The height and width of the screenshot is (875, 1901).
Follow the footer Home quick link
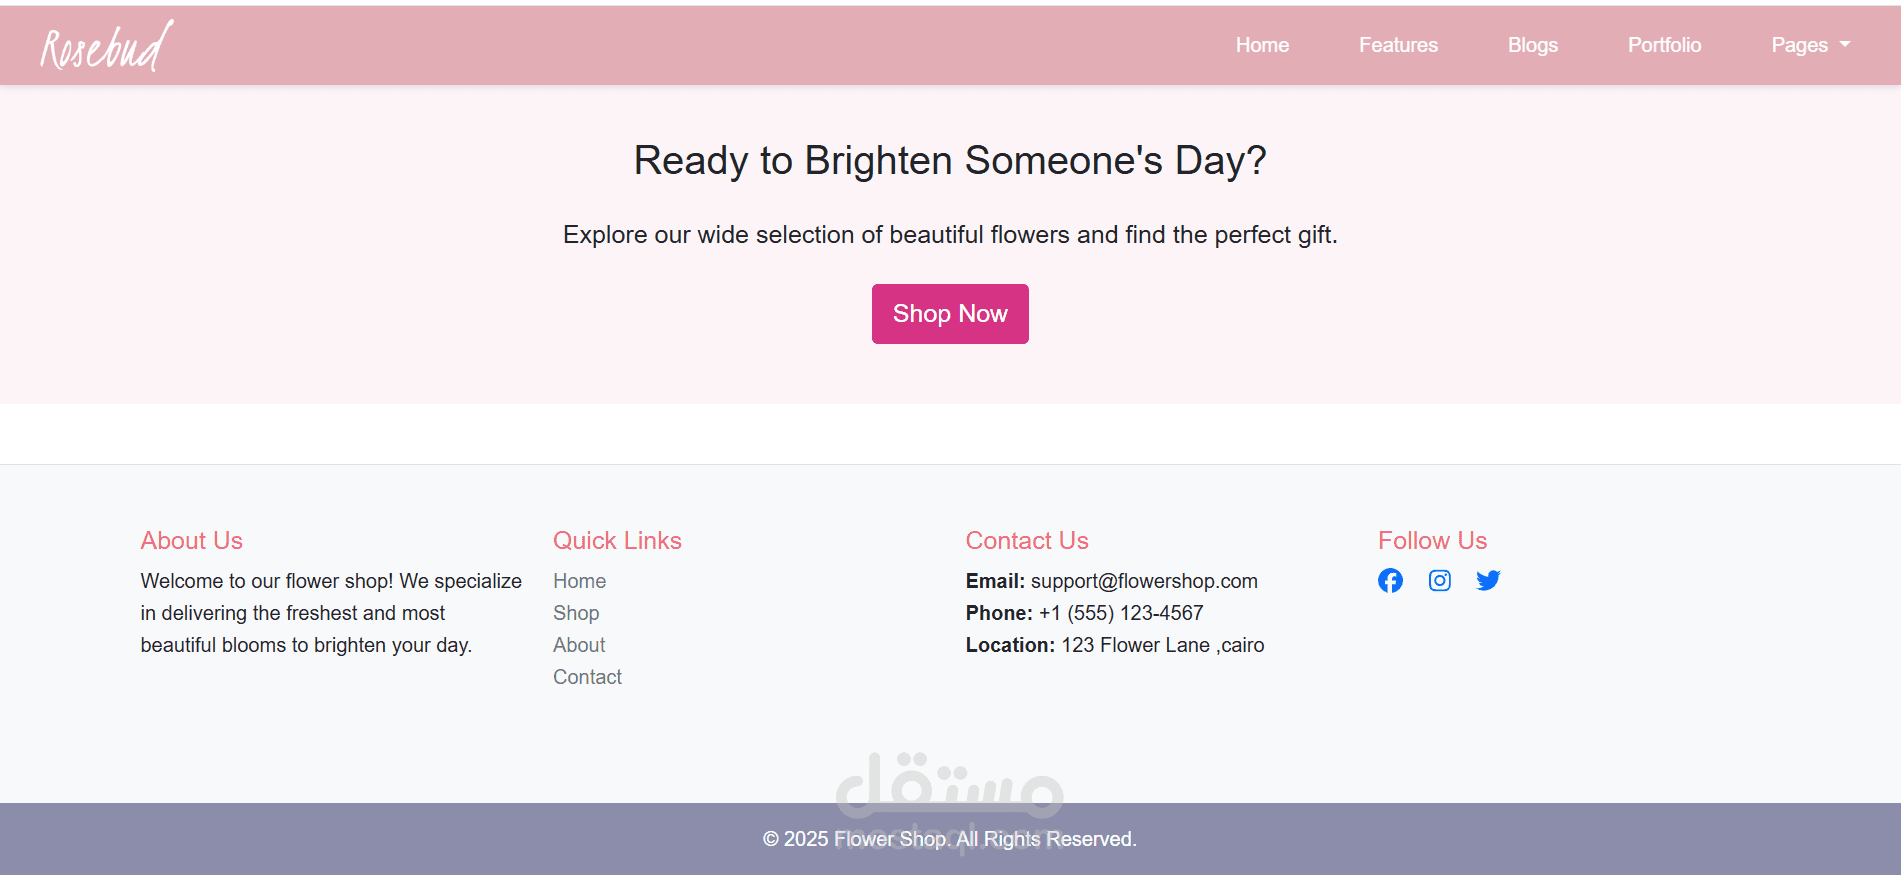pos(579,581)
